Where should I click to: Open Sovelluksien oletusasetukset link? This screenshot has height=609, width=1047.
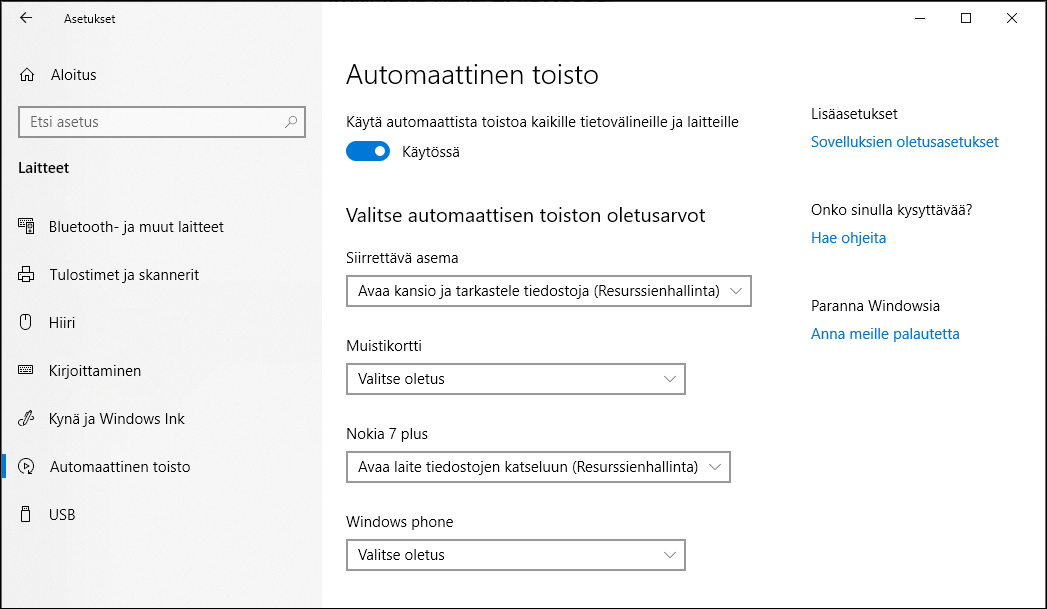904,142
